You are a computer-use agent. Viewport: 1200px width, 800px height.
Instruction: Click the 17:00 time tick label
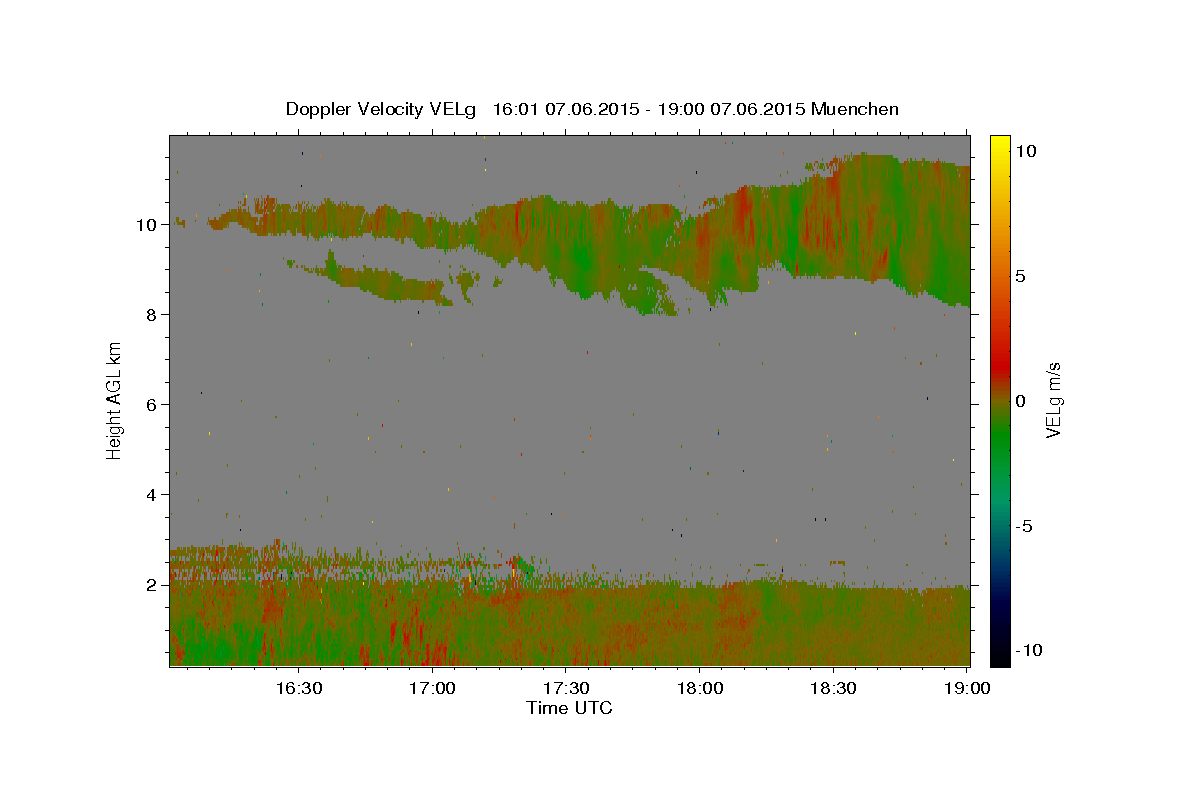(x=433, y=689)
